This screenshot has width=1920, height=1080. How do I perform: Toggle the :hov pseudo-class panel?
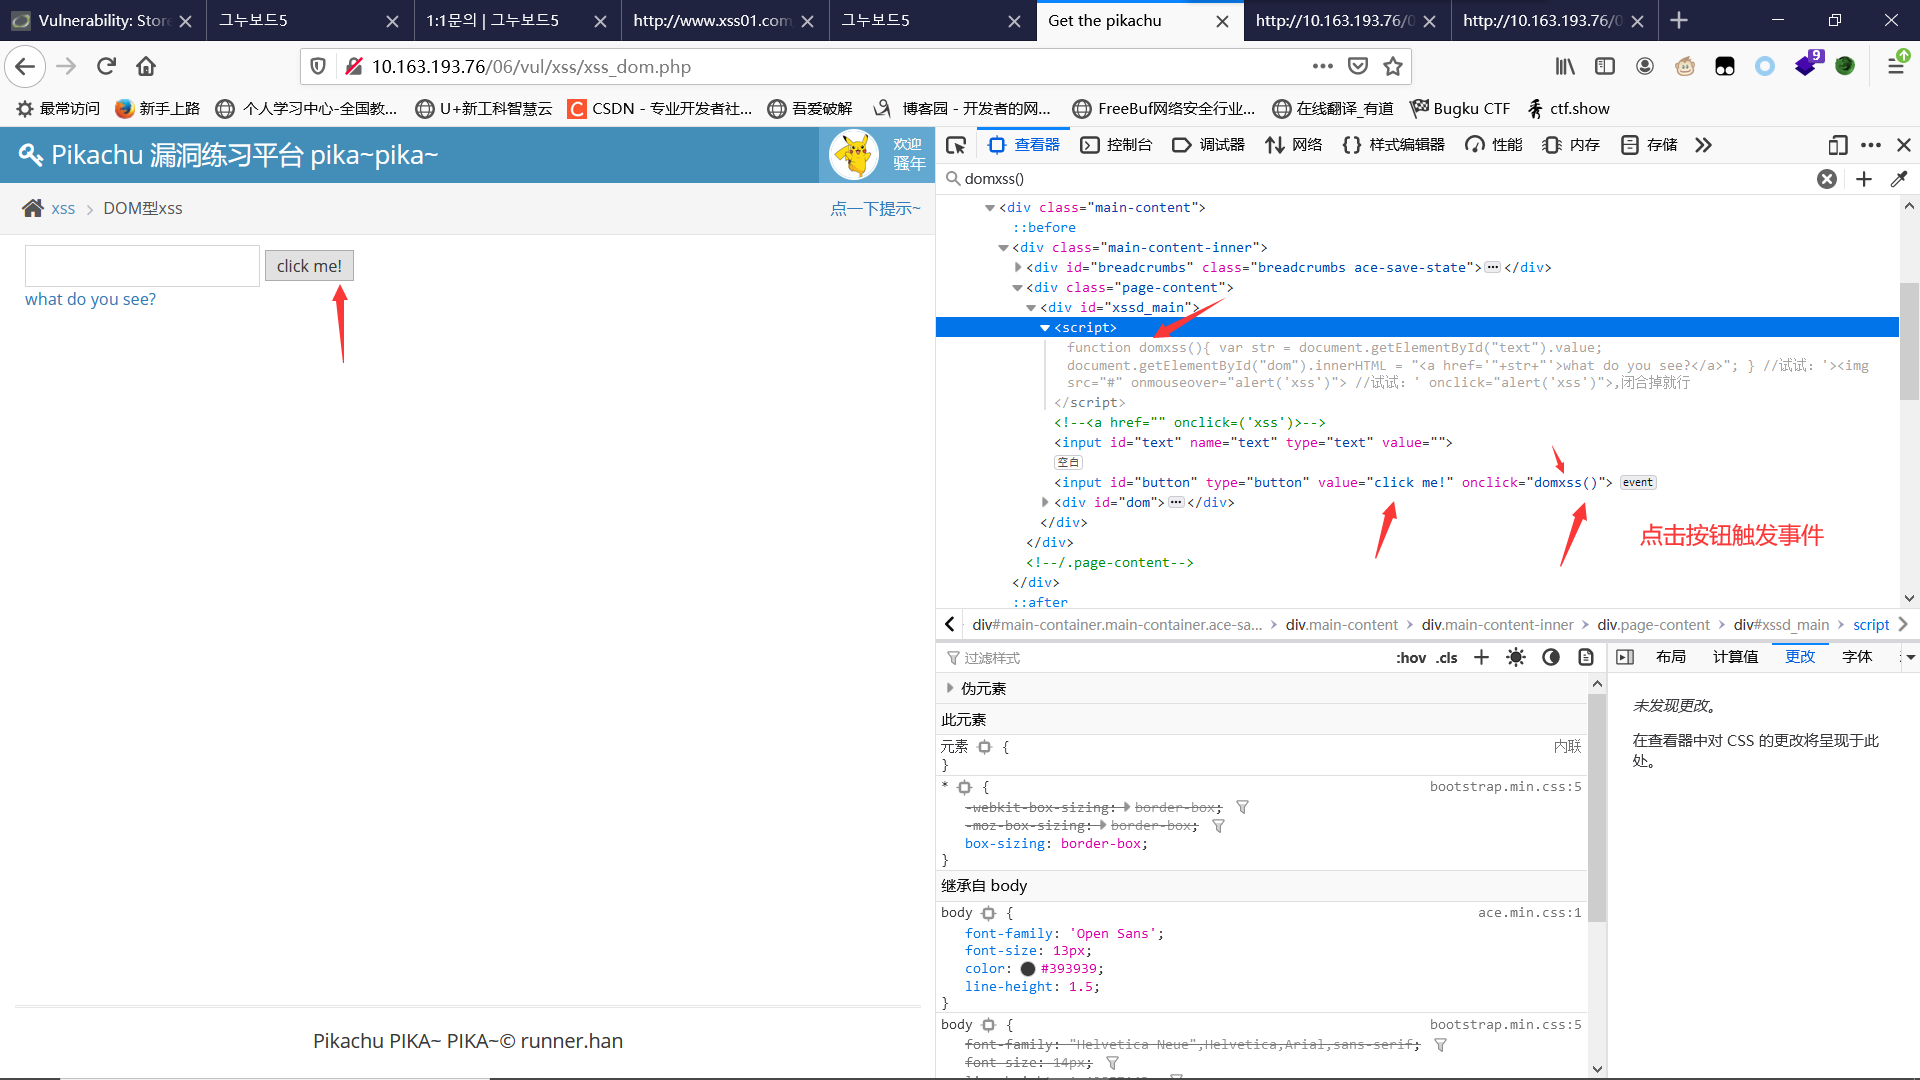point(1411,657)
